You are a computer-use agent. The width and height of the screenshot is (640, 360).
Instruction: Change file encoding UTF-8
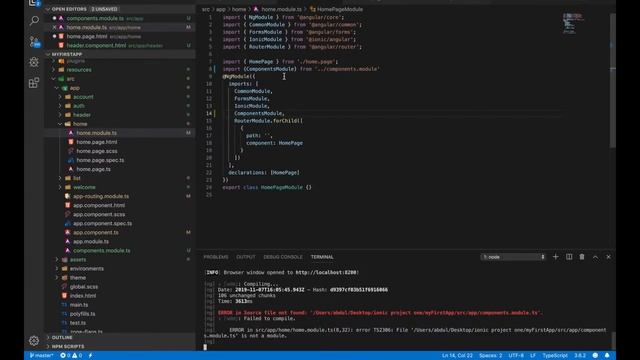516,356
